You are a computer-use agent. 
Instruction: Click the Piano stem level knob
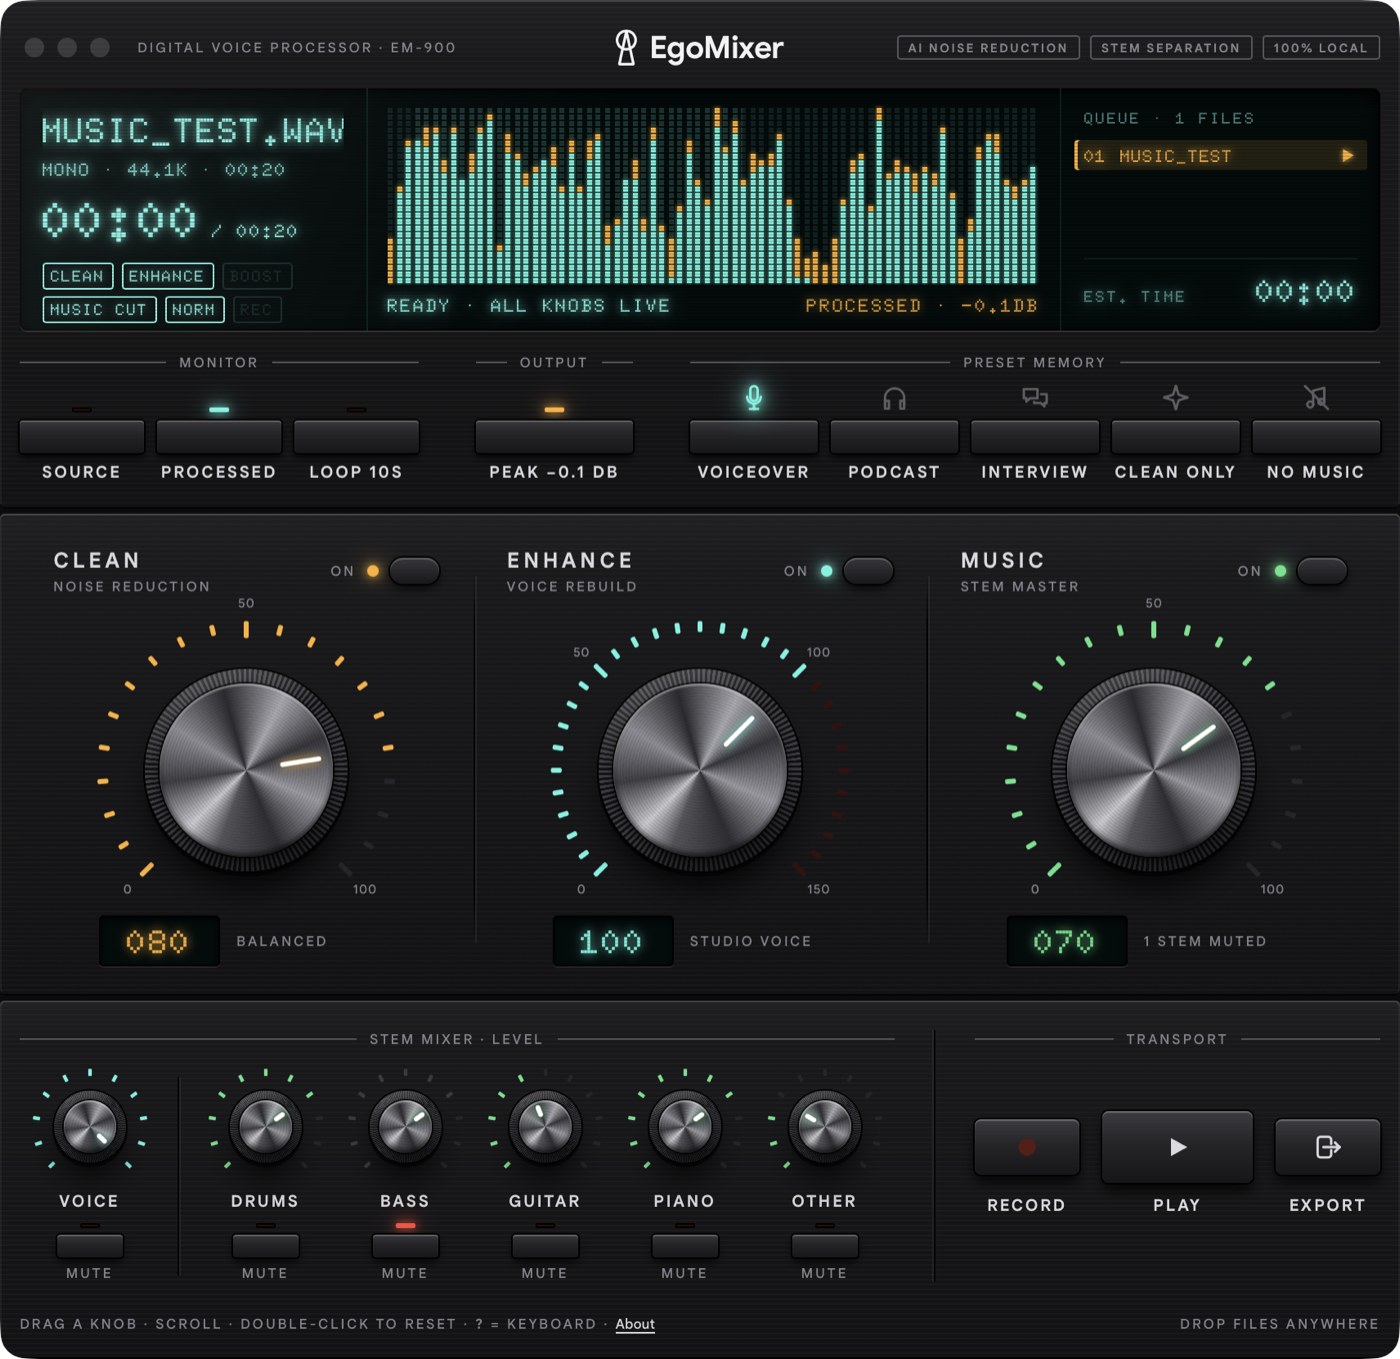(685, 1127)
